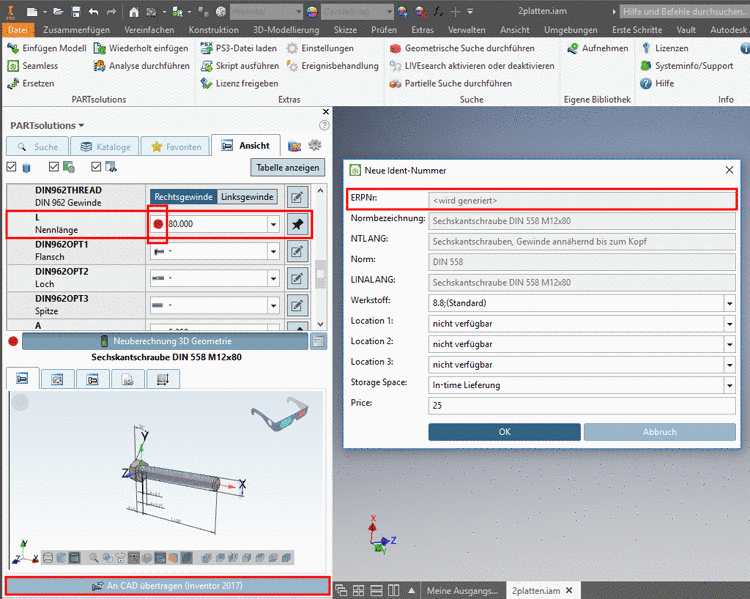Start Partielle Suche durchführen
The width and height of the screenshot is (750, 599).
[451, 83]
